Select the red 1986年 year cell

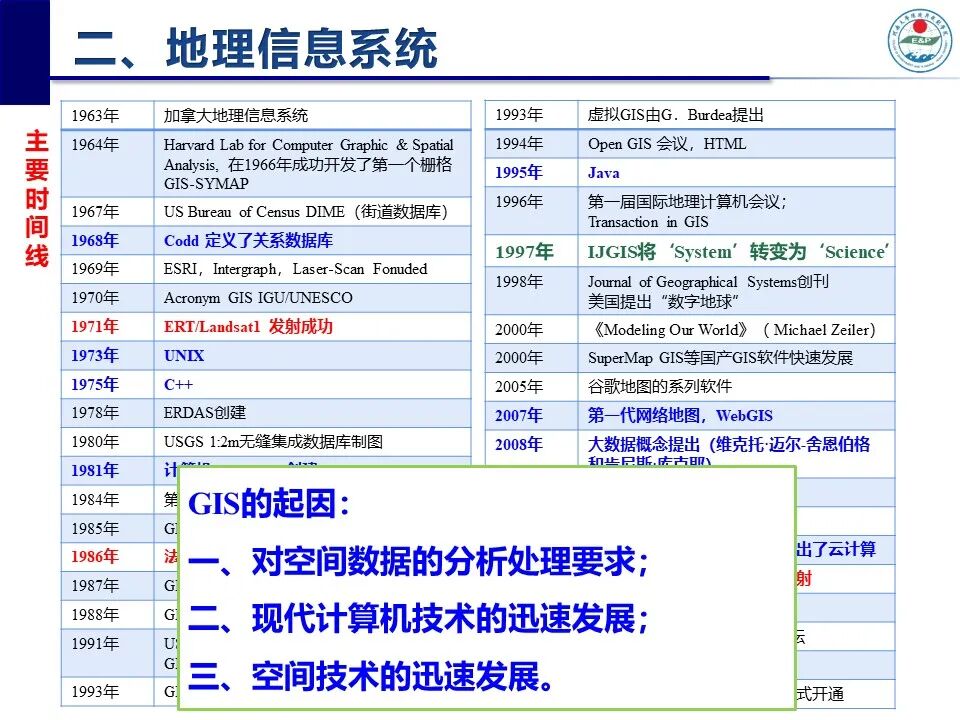tap(107, 557)
